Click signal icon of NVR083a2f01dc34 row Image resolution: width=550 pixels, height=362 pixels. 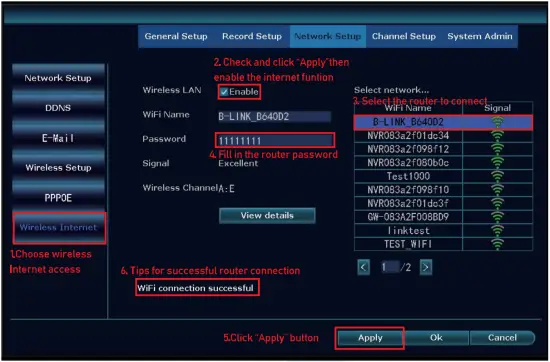[497, 136]
